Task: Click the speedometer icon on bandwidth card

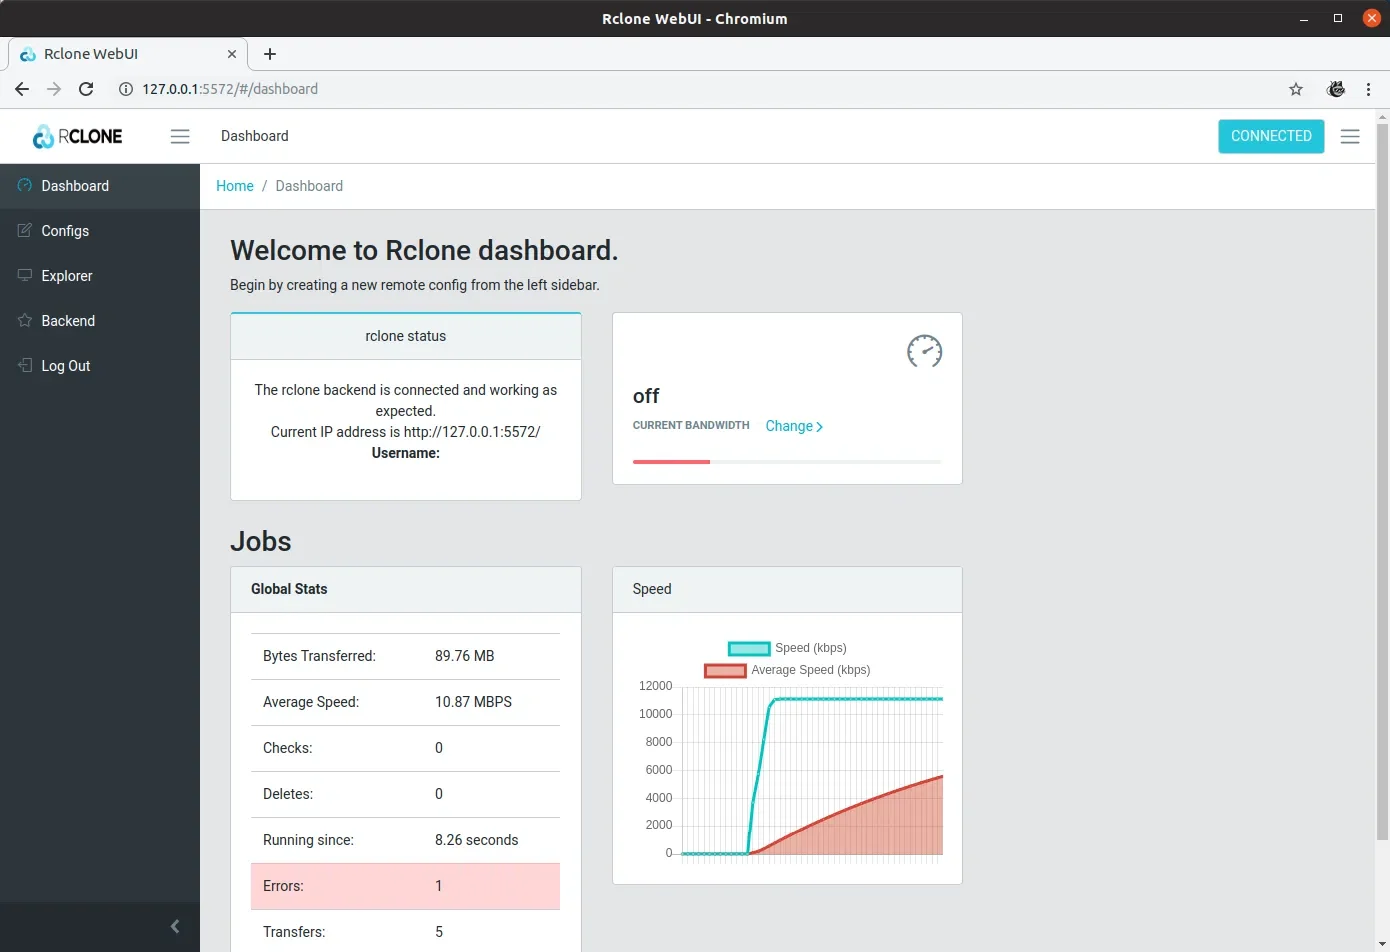Action: point(923,351)
